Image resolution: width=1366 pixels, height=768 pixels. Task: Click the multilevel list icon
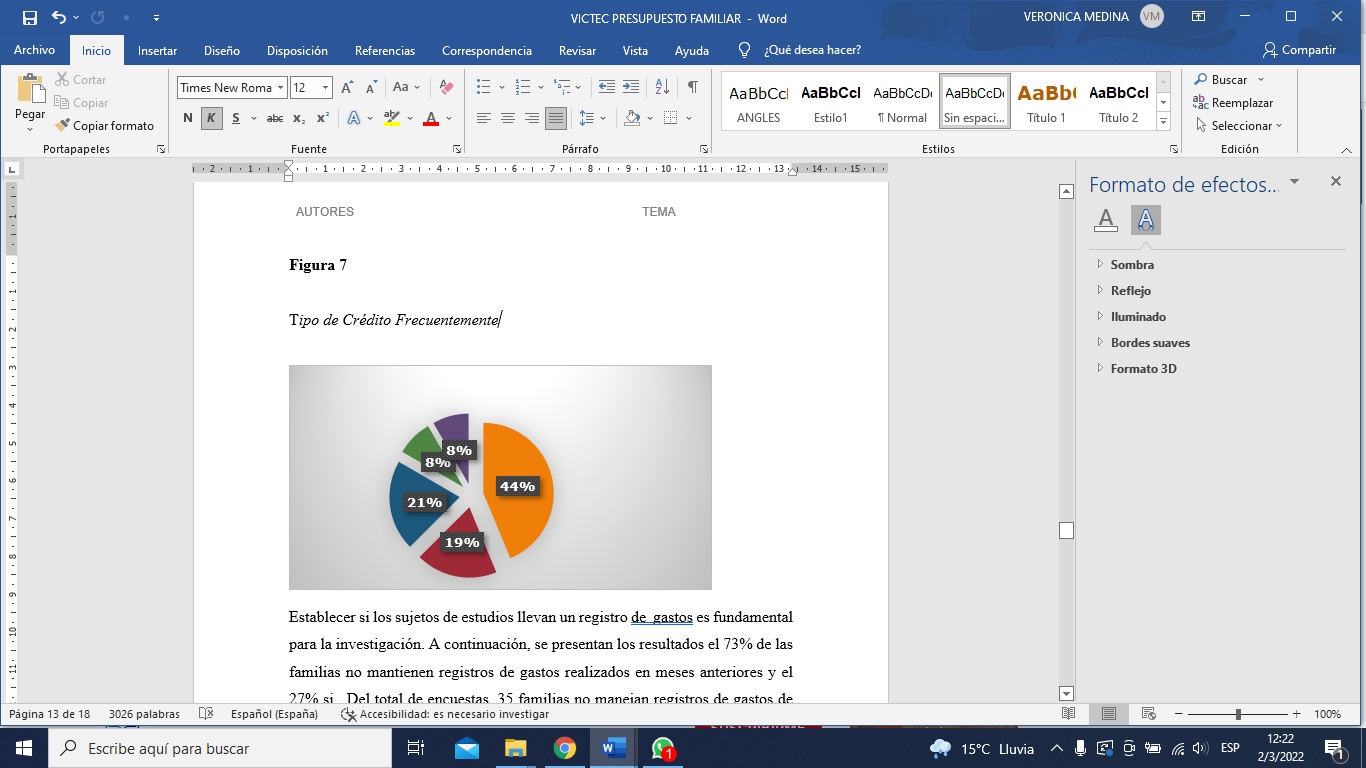click(x=563, y=87)
